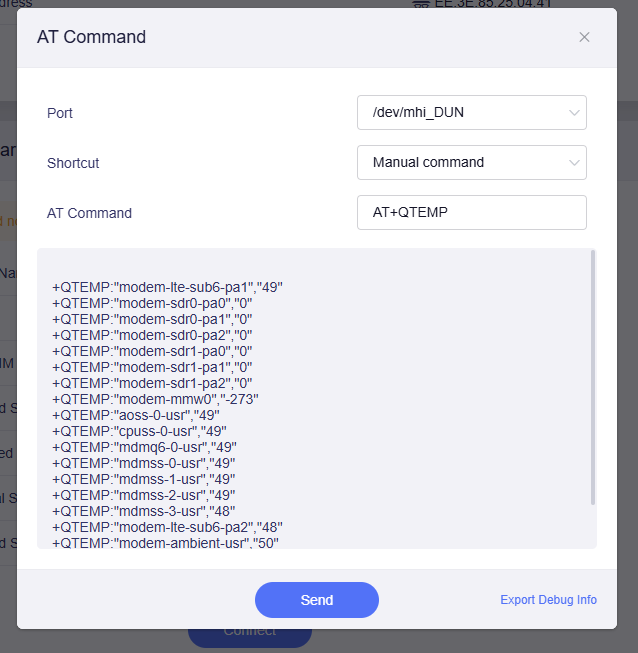Click the modem-sdr1-pa2 result line

(x=152, y=383)
